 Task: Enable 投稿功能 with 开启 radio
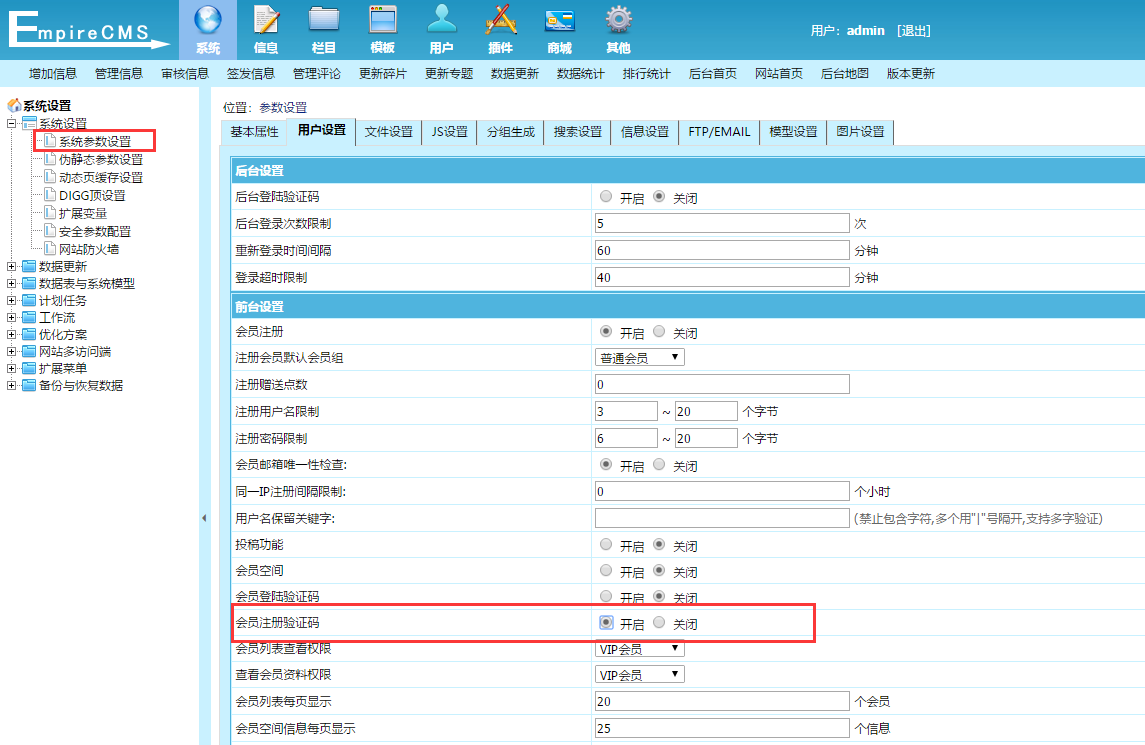pyautogui.click(x=605, y=544)
